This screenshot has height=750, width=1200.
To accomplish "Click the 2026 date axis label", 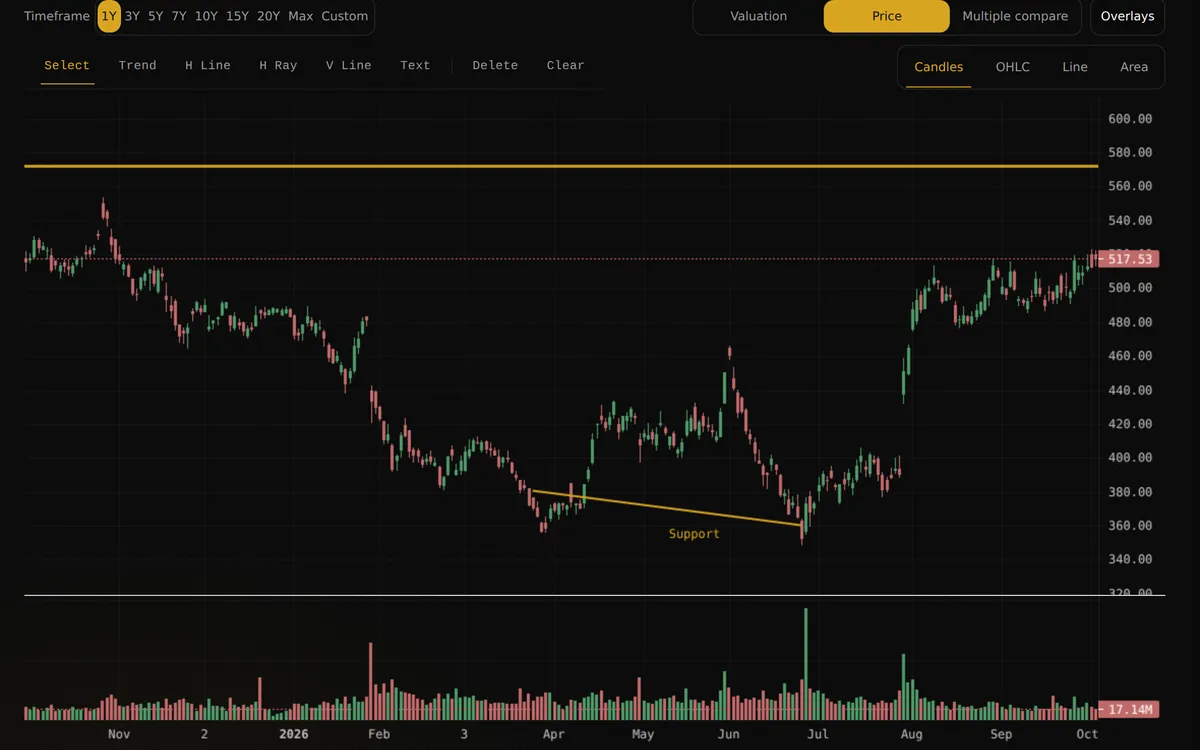I will (293, 734).
